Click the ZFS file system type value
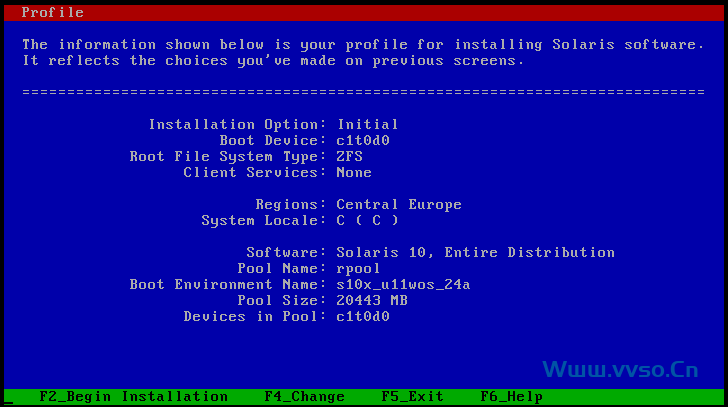 [x=350, y=156]
